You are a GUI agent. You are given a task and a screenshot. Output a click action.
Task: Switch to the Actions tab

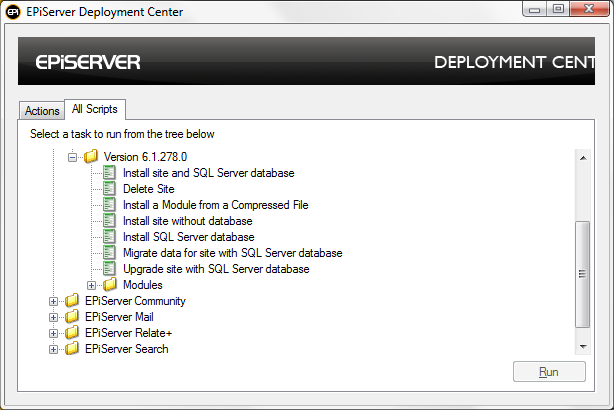42,111
